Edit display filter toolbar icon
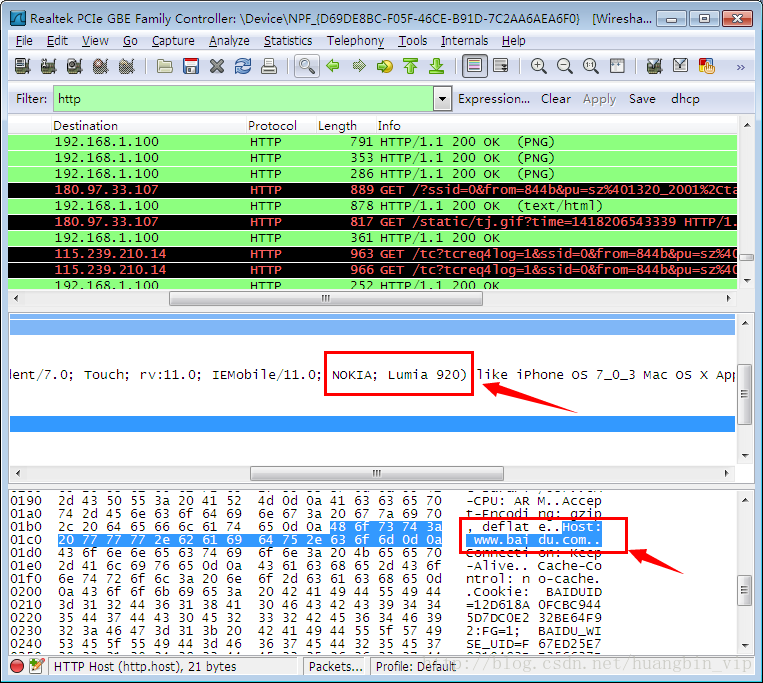This screenshot has width=763, height=683. [680, 66]
